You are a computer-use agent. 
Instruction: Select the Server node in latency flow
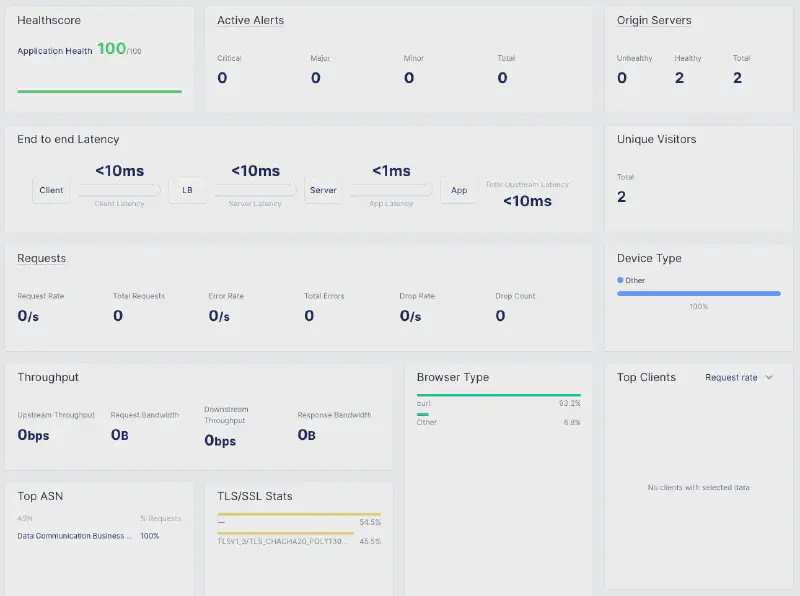[x=323, y=190]
